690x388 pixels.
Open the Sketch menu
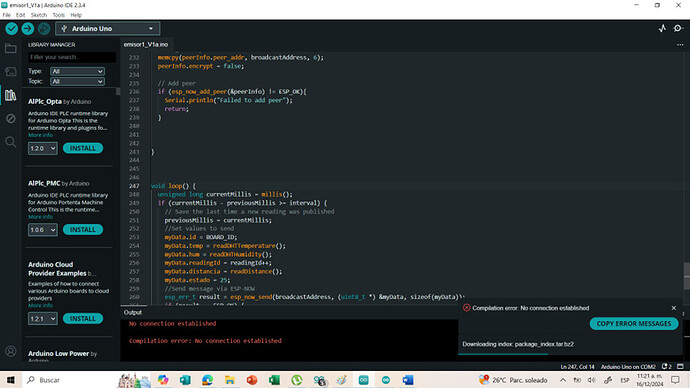pos(39,15)
